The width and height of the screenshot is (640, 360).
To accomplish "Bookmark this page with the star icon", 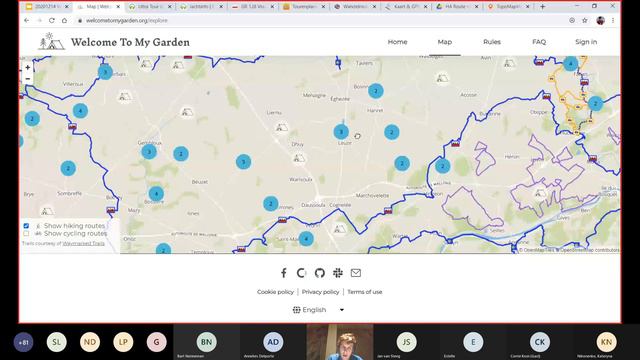I will [584, 20].
